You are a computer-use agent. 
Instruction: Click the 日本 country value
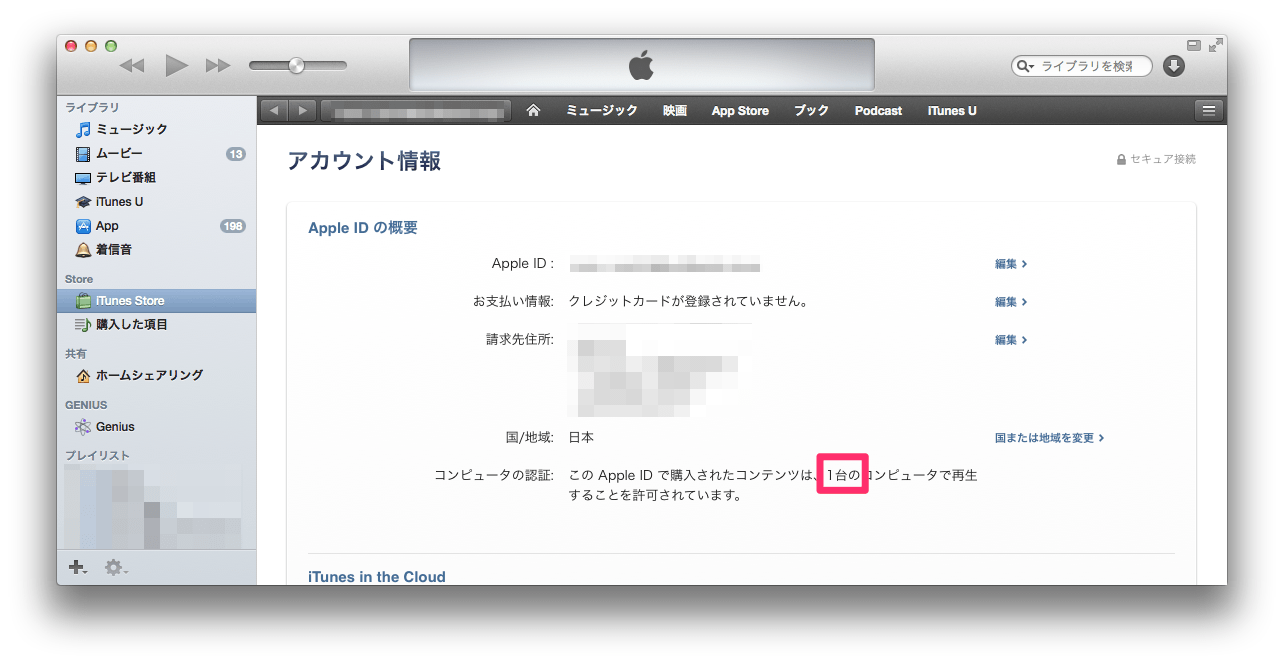click(581, 438)
